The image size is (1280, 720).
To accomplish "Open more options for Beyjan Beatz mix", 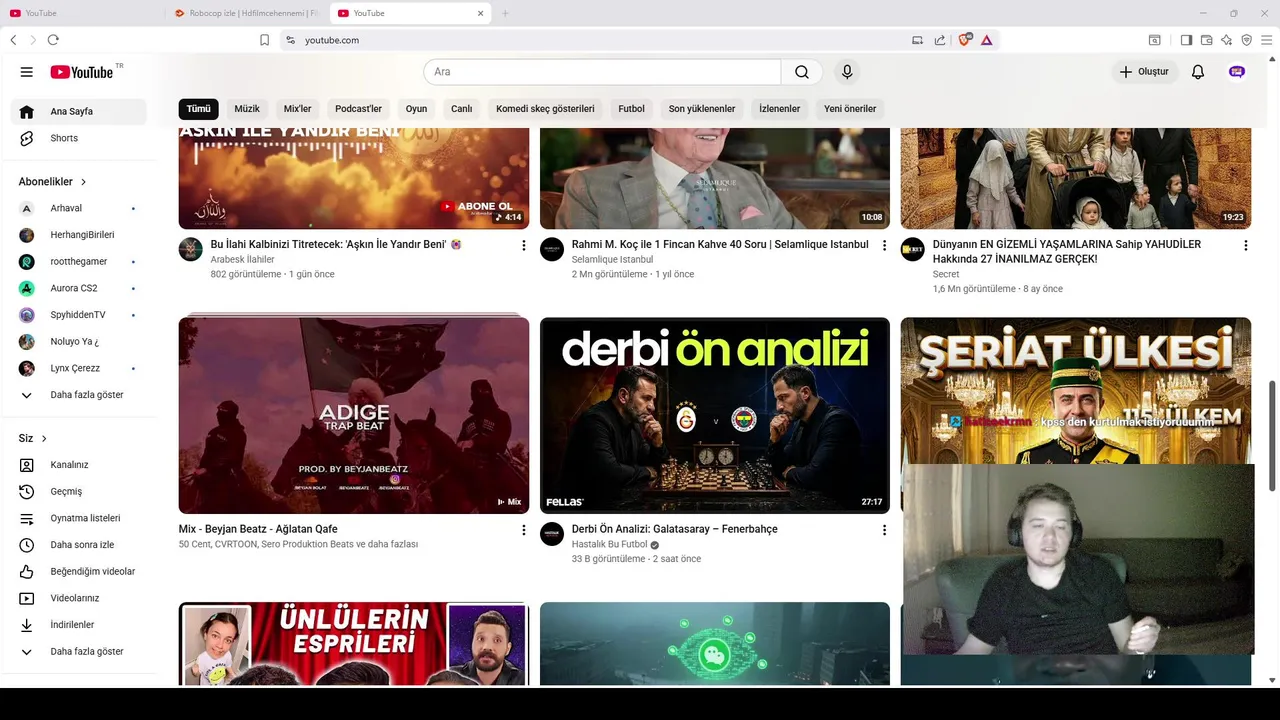I will (x=523, y=530).
